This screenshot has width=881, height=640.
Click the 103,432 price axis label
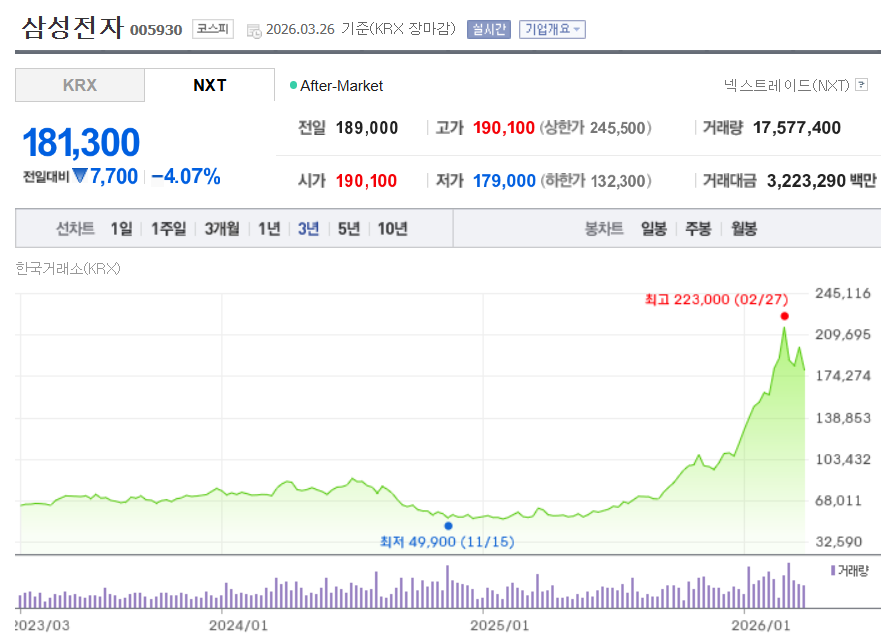point(843,460)
